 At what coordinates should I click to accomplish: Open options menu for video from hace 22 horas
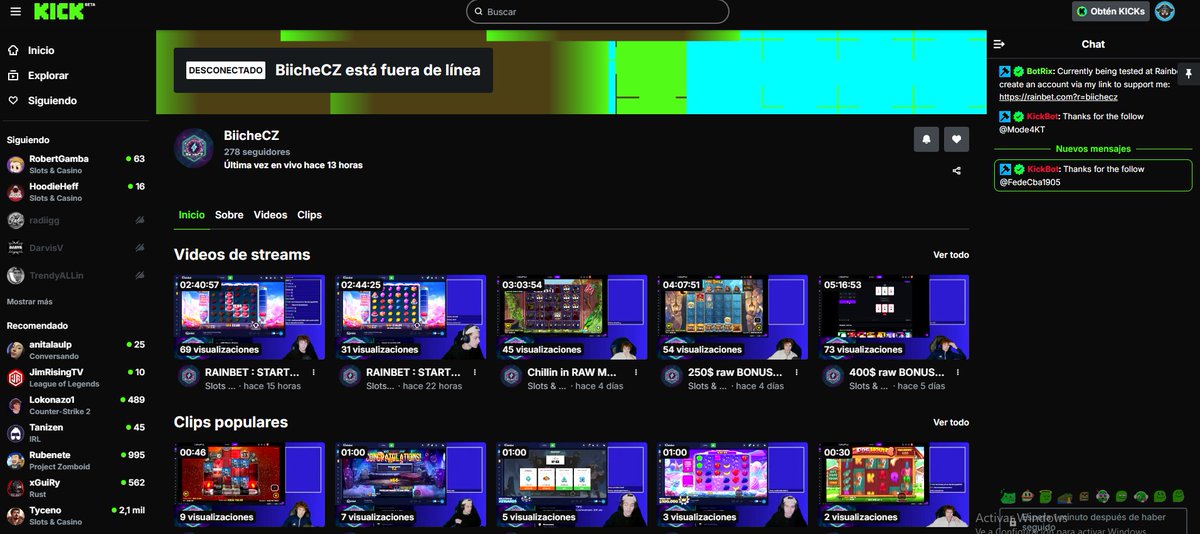pos(474,372)
